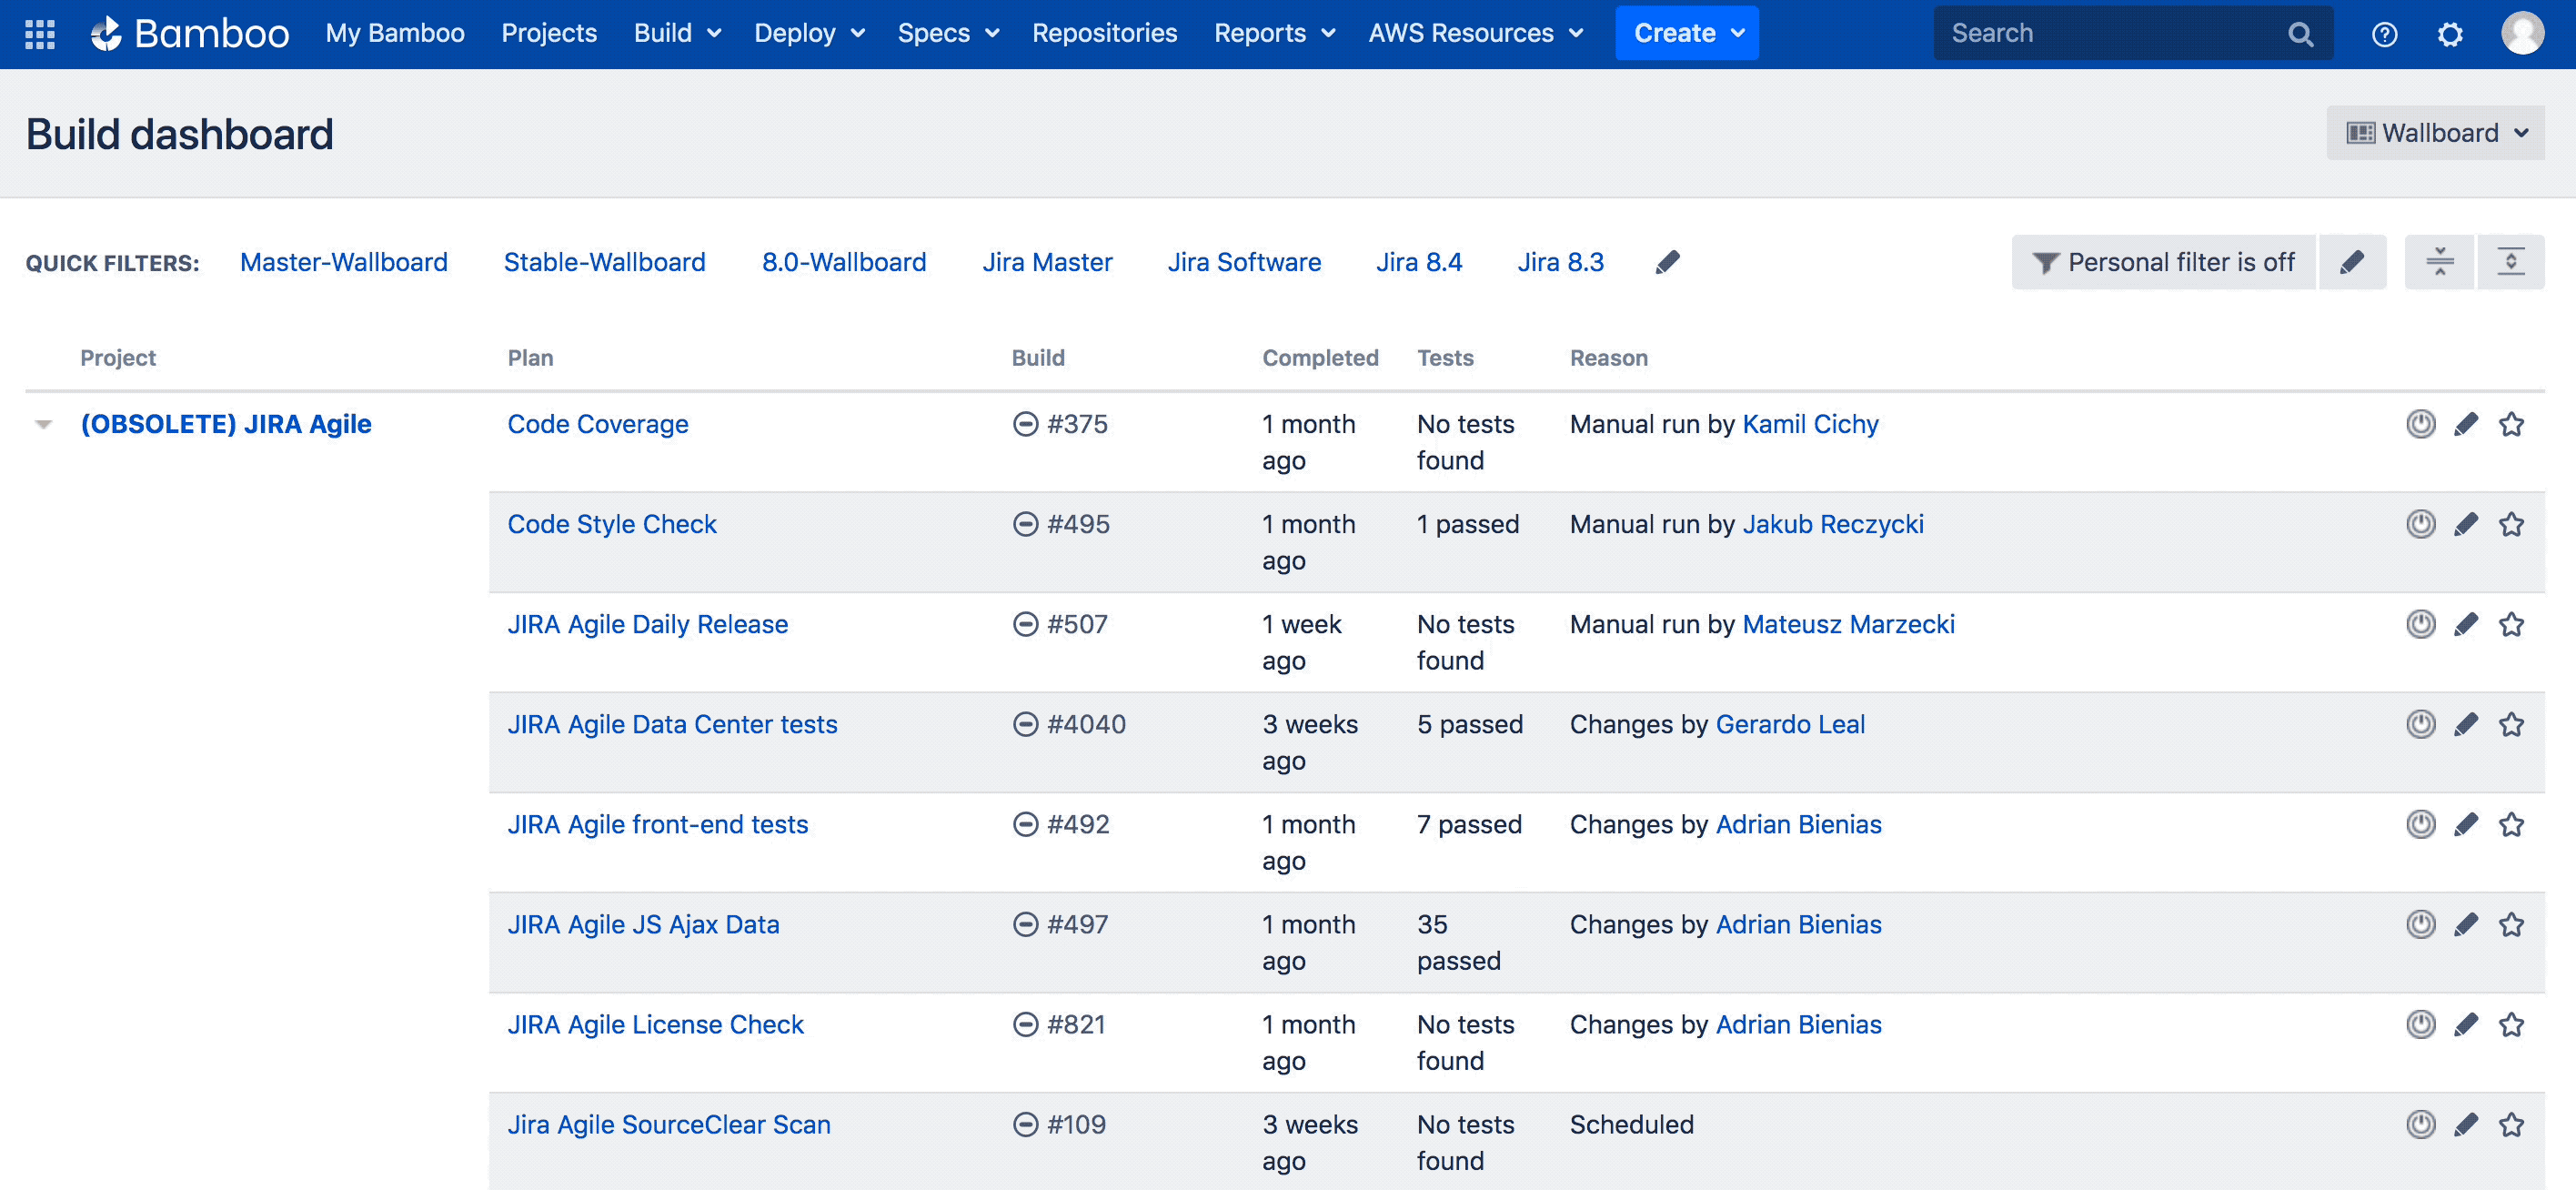Open Kamil Cichy's user profile
Screen dimensions: 2576x1190
click(1810, 424)
